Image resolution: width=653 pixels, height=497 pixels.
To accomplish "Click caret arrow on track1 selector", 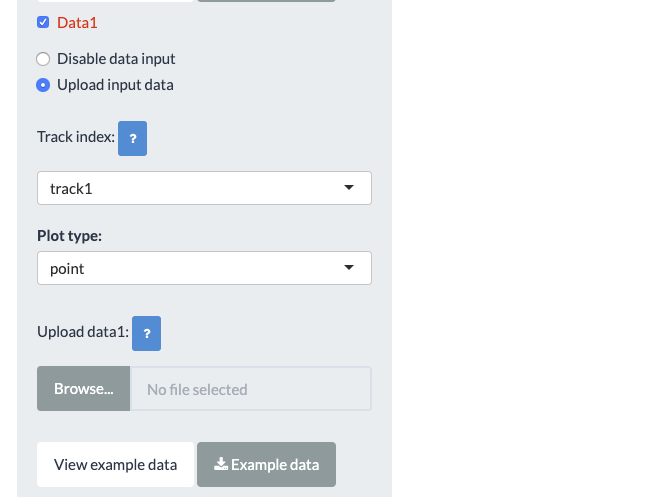I will (x=348, y=188).
